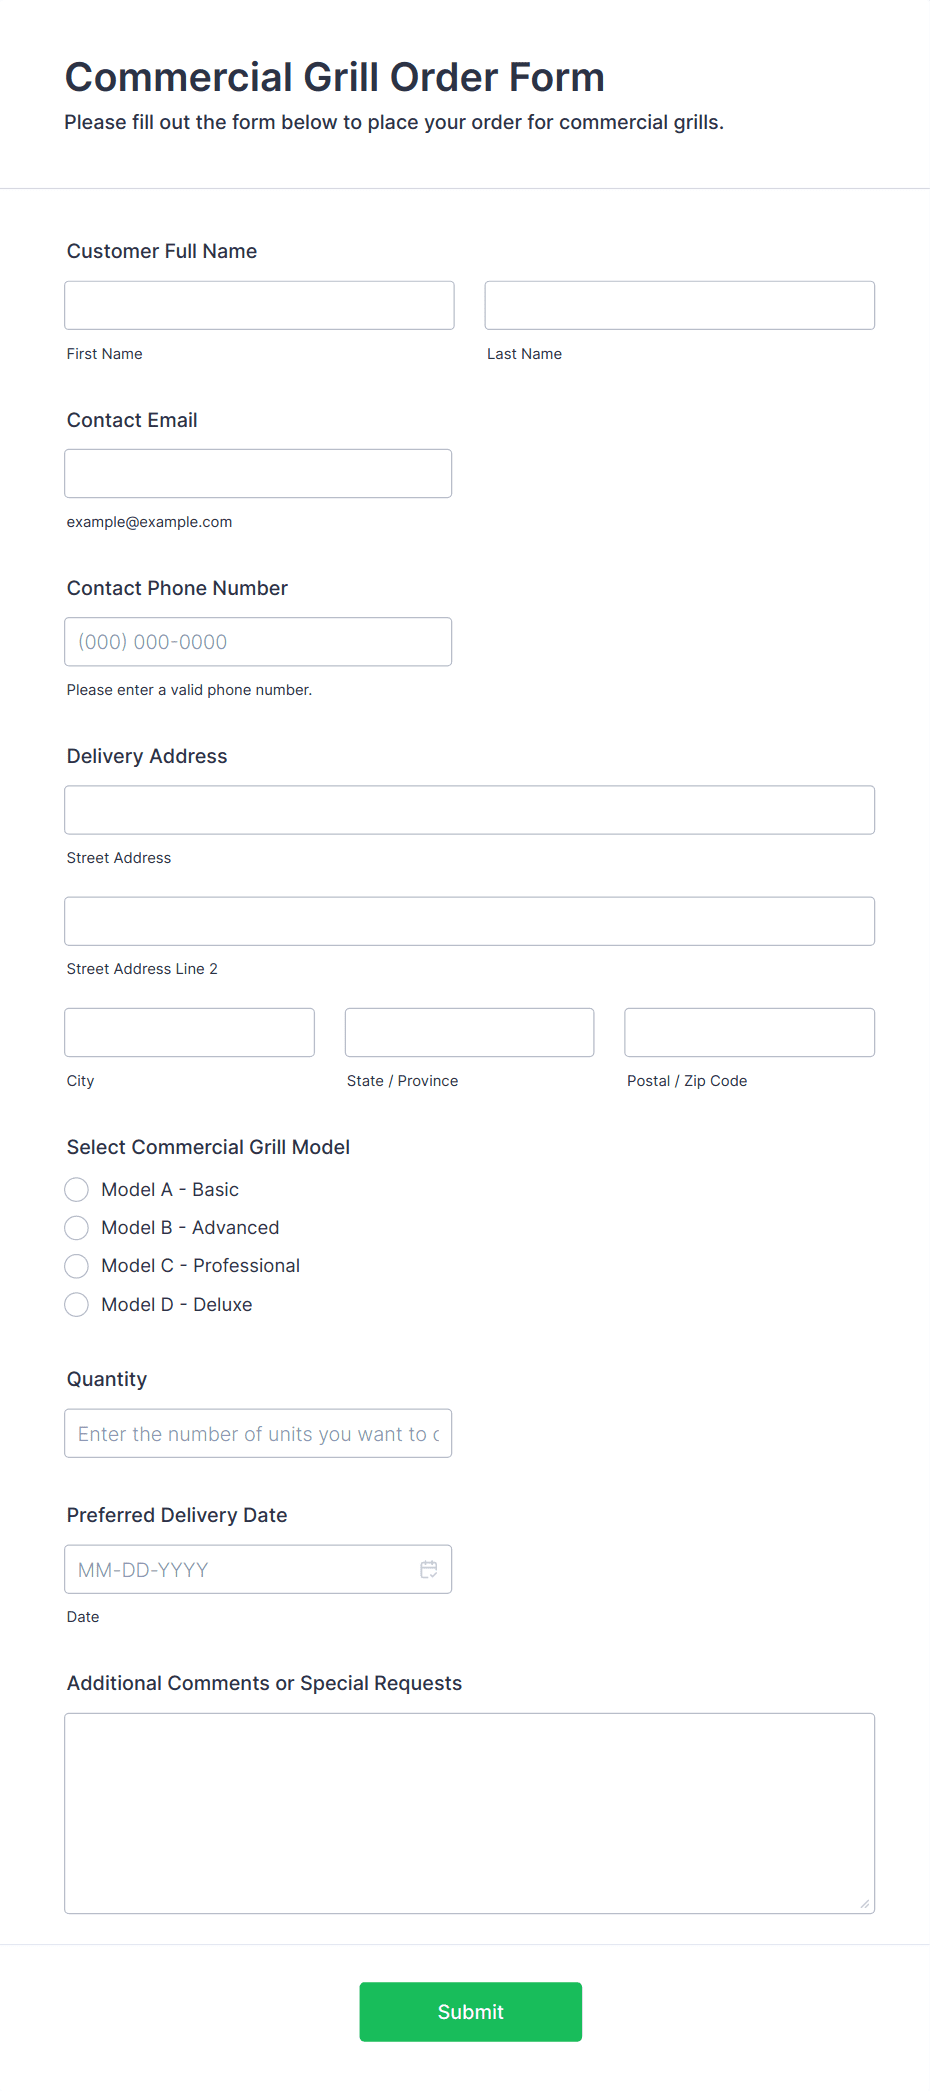Screen dimensions: 930x2091
Task: Click the State / Province field
Action: [469, 1032]
